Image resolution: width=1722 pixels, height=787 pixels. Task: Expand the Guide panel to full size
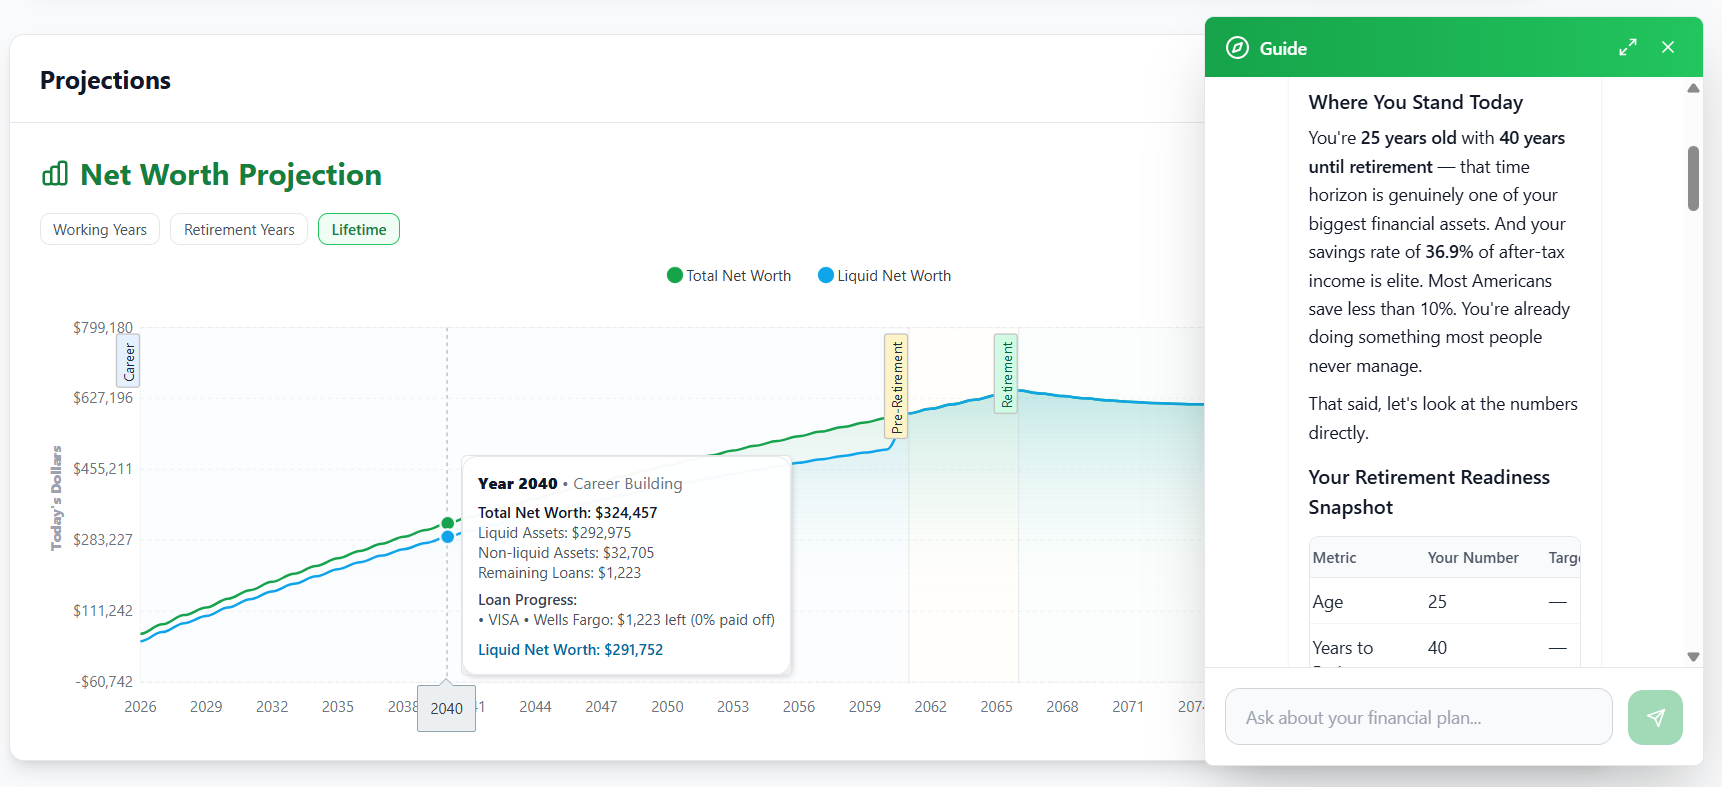pos(1628,47)
